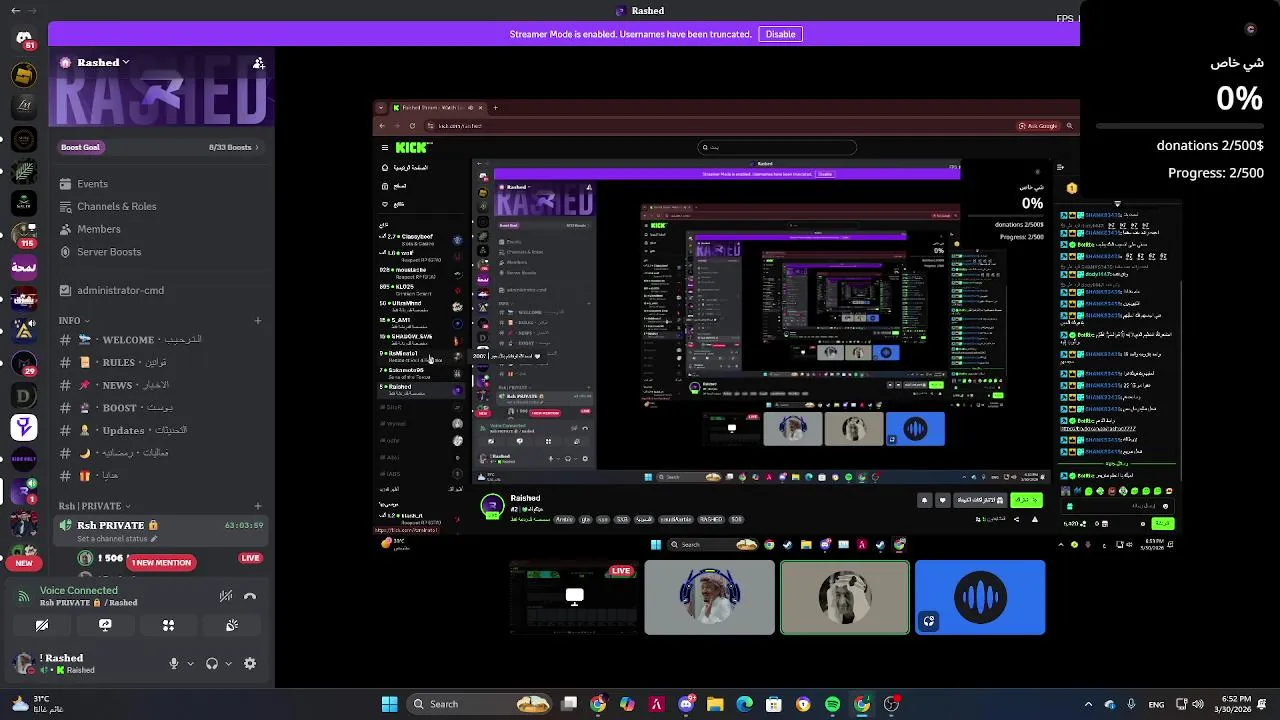Viewport: 1280px width, 720px height.
Task: Click the red NEW servers pill
Action: tap(24, 563)
